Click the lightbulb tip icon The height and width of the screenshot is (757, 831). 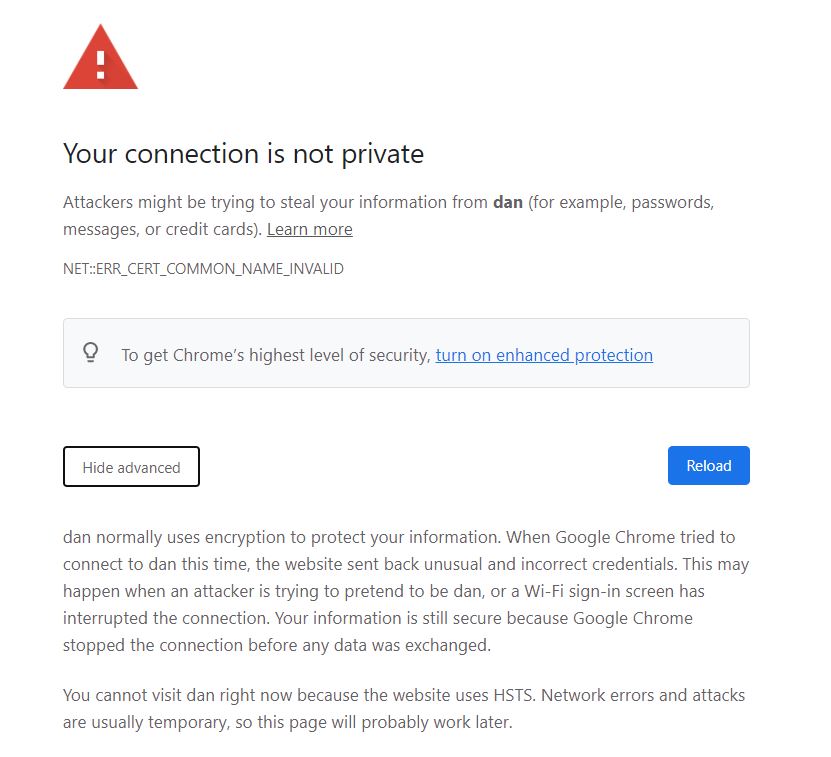(91, 352)
